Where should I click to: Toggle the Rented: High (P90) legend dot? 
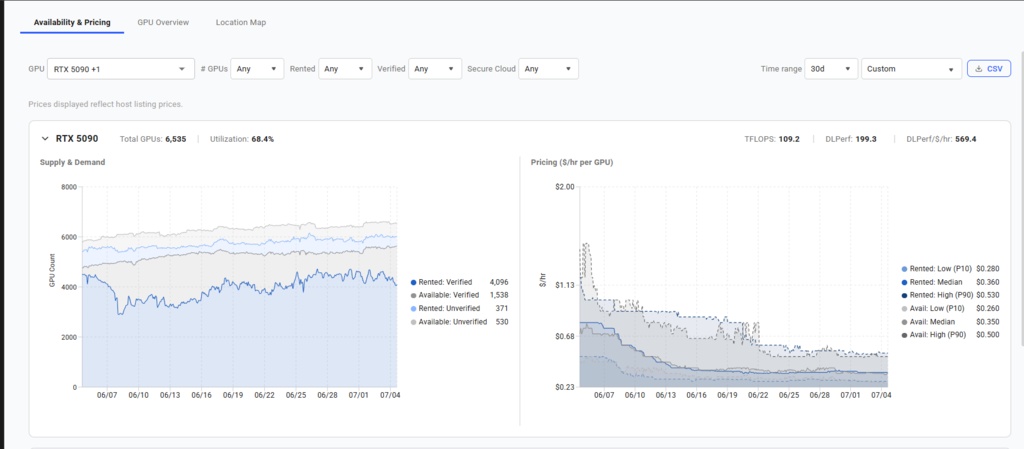904,295
